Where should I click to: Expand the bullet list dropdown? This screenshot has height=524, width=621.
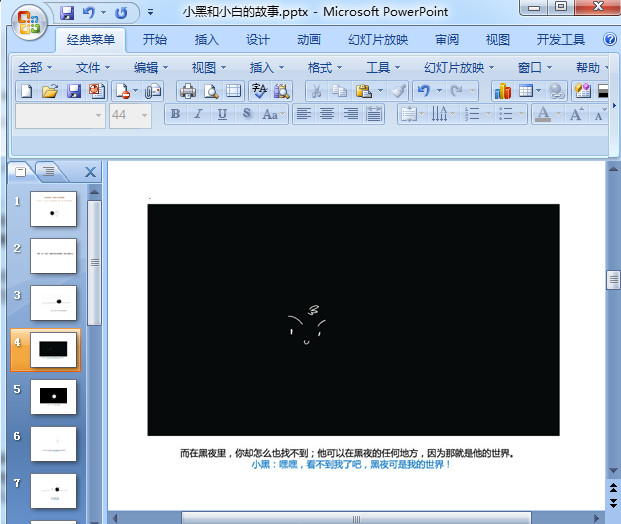point(522,114)
